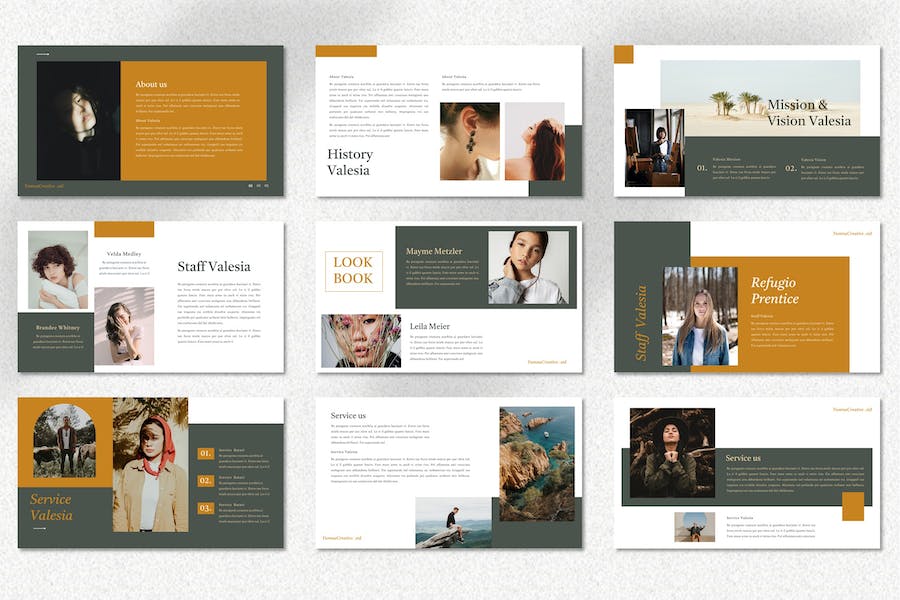The height and width of the screenshot is (600, 900).
Task: Click the small social icons on About us slide
Action: (258, 185)
